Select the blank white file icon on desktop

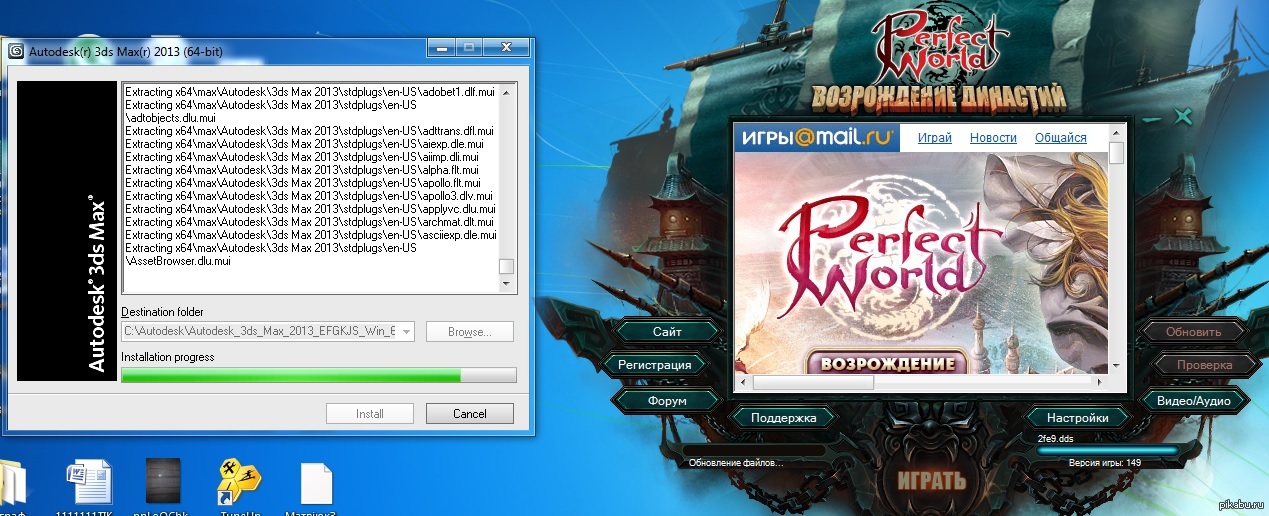coord(316,485)
